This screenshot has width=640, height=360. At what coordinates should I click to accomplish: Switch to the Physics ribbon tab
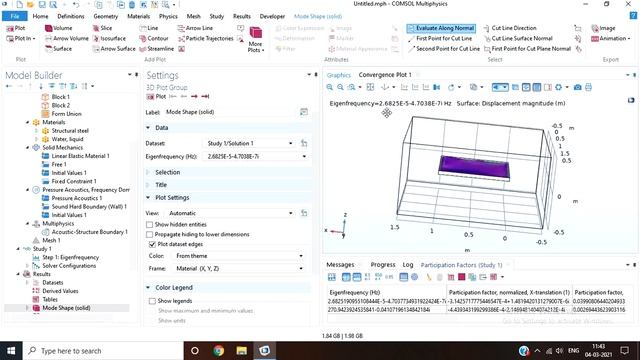point(168,16)
